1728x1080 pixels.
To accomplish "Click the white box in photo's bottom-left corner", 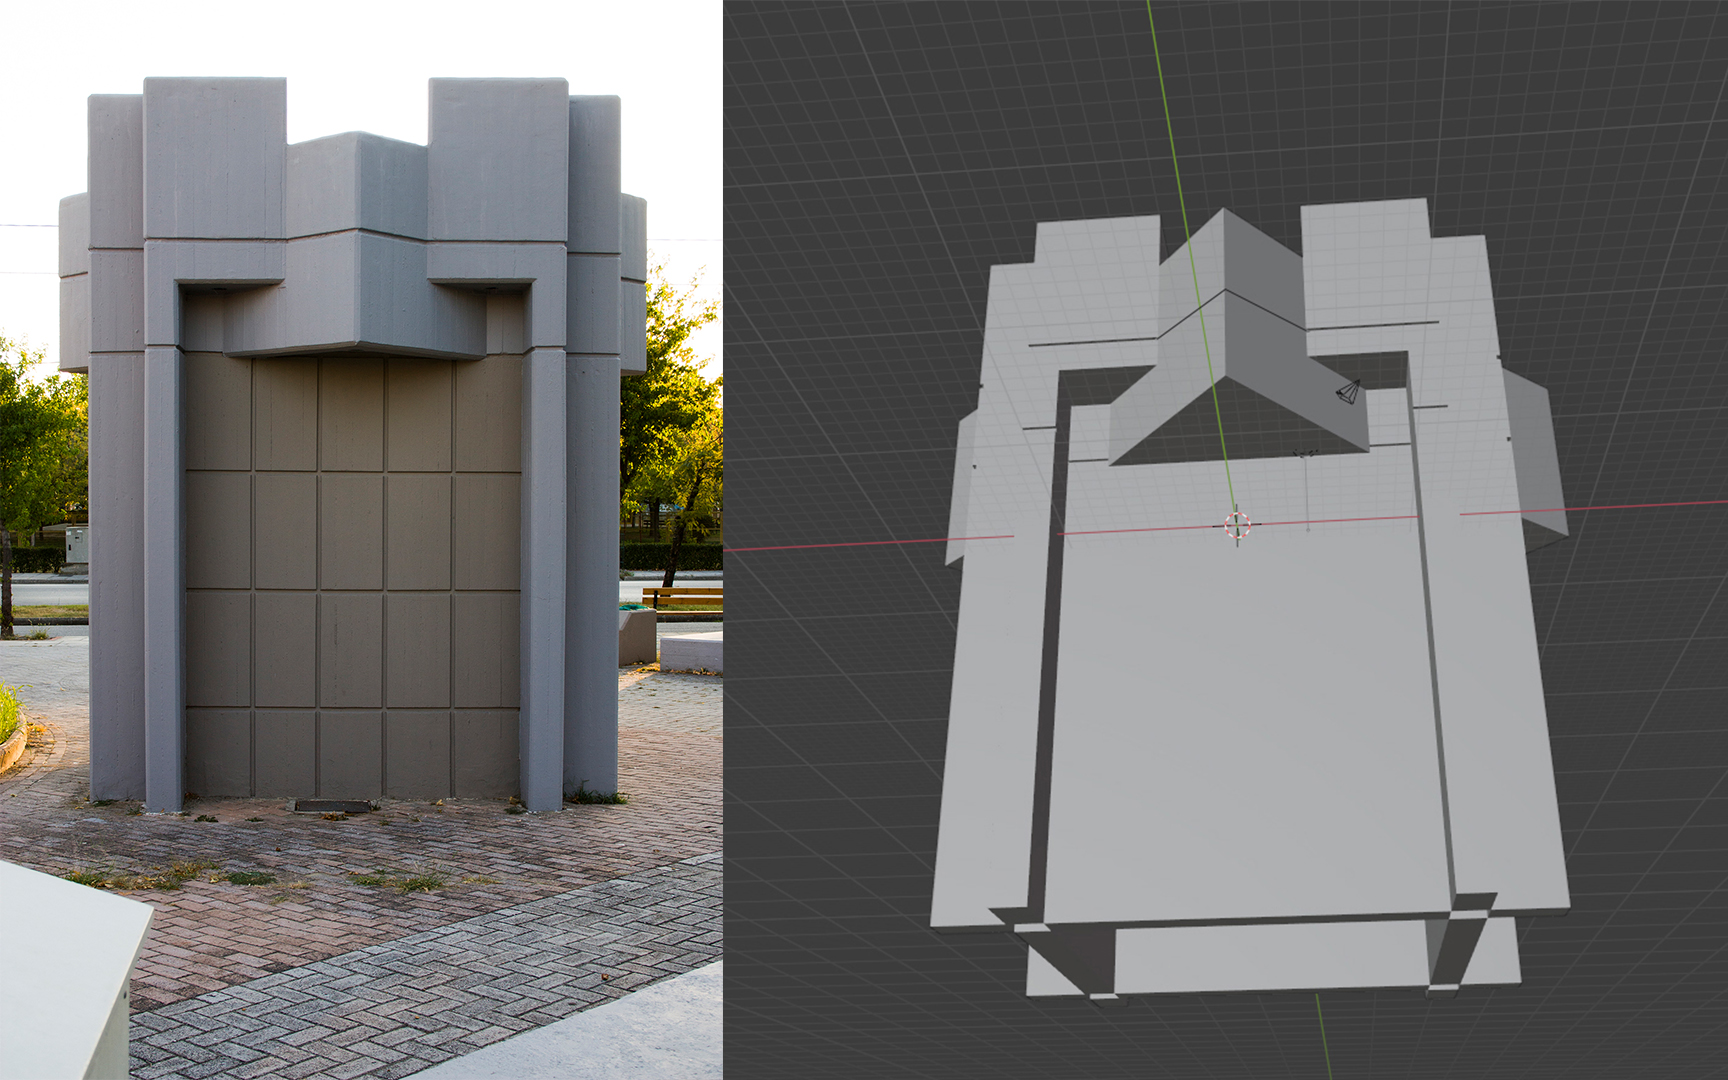I will [60, 970].
